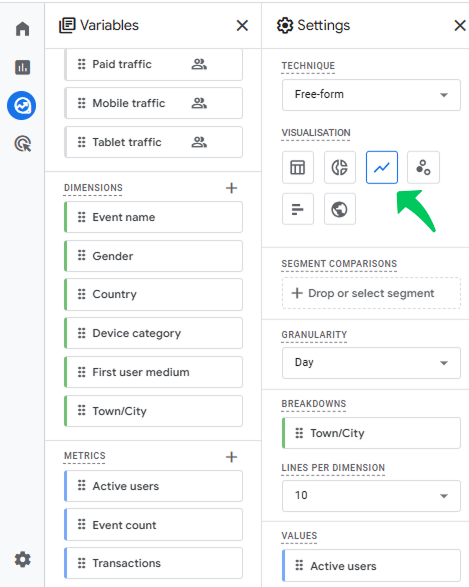The height and width of the screenshot is (587, 469).
Task: Pick the scatter plot visualisation
Action: [423, 167]
